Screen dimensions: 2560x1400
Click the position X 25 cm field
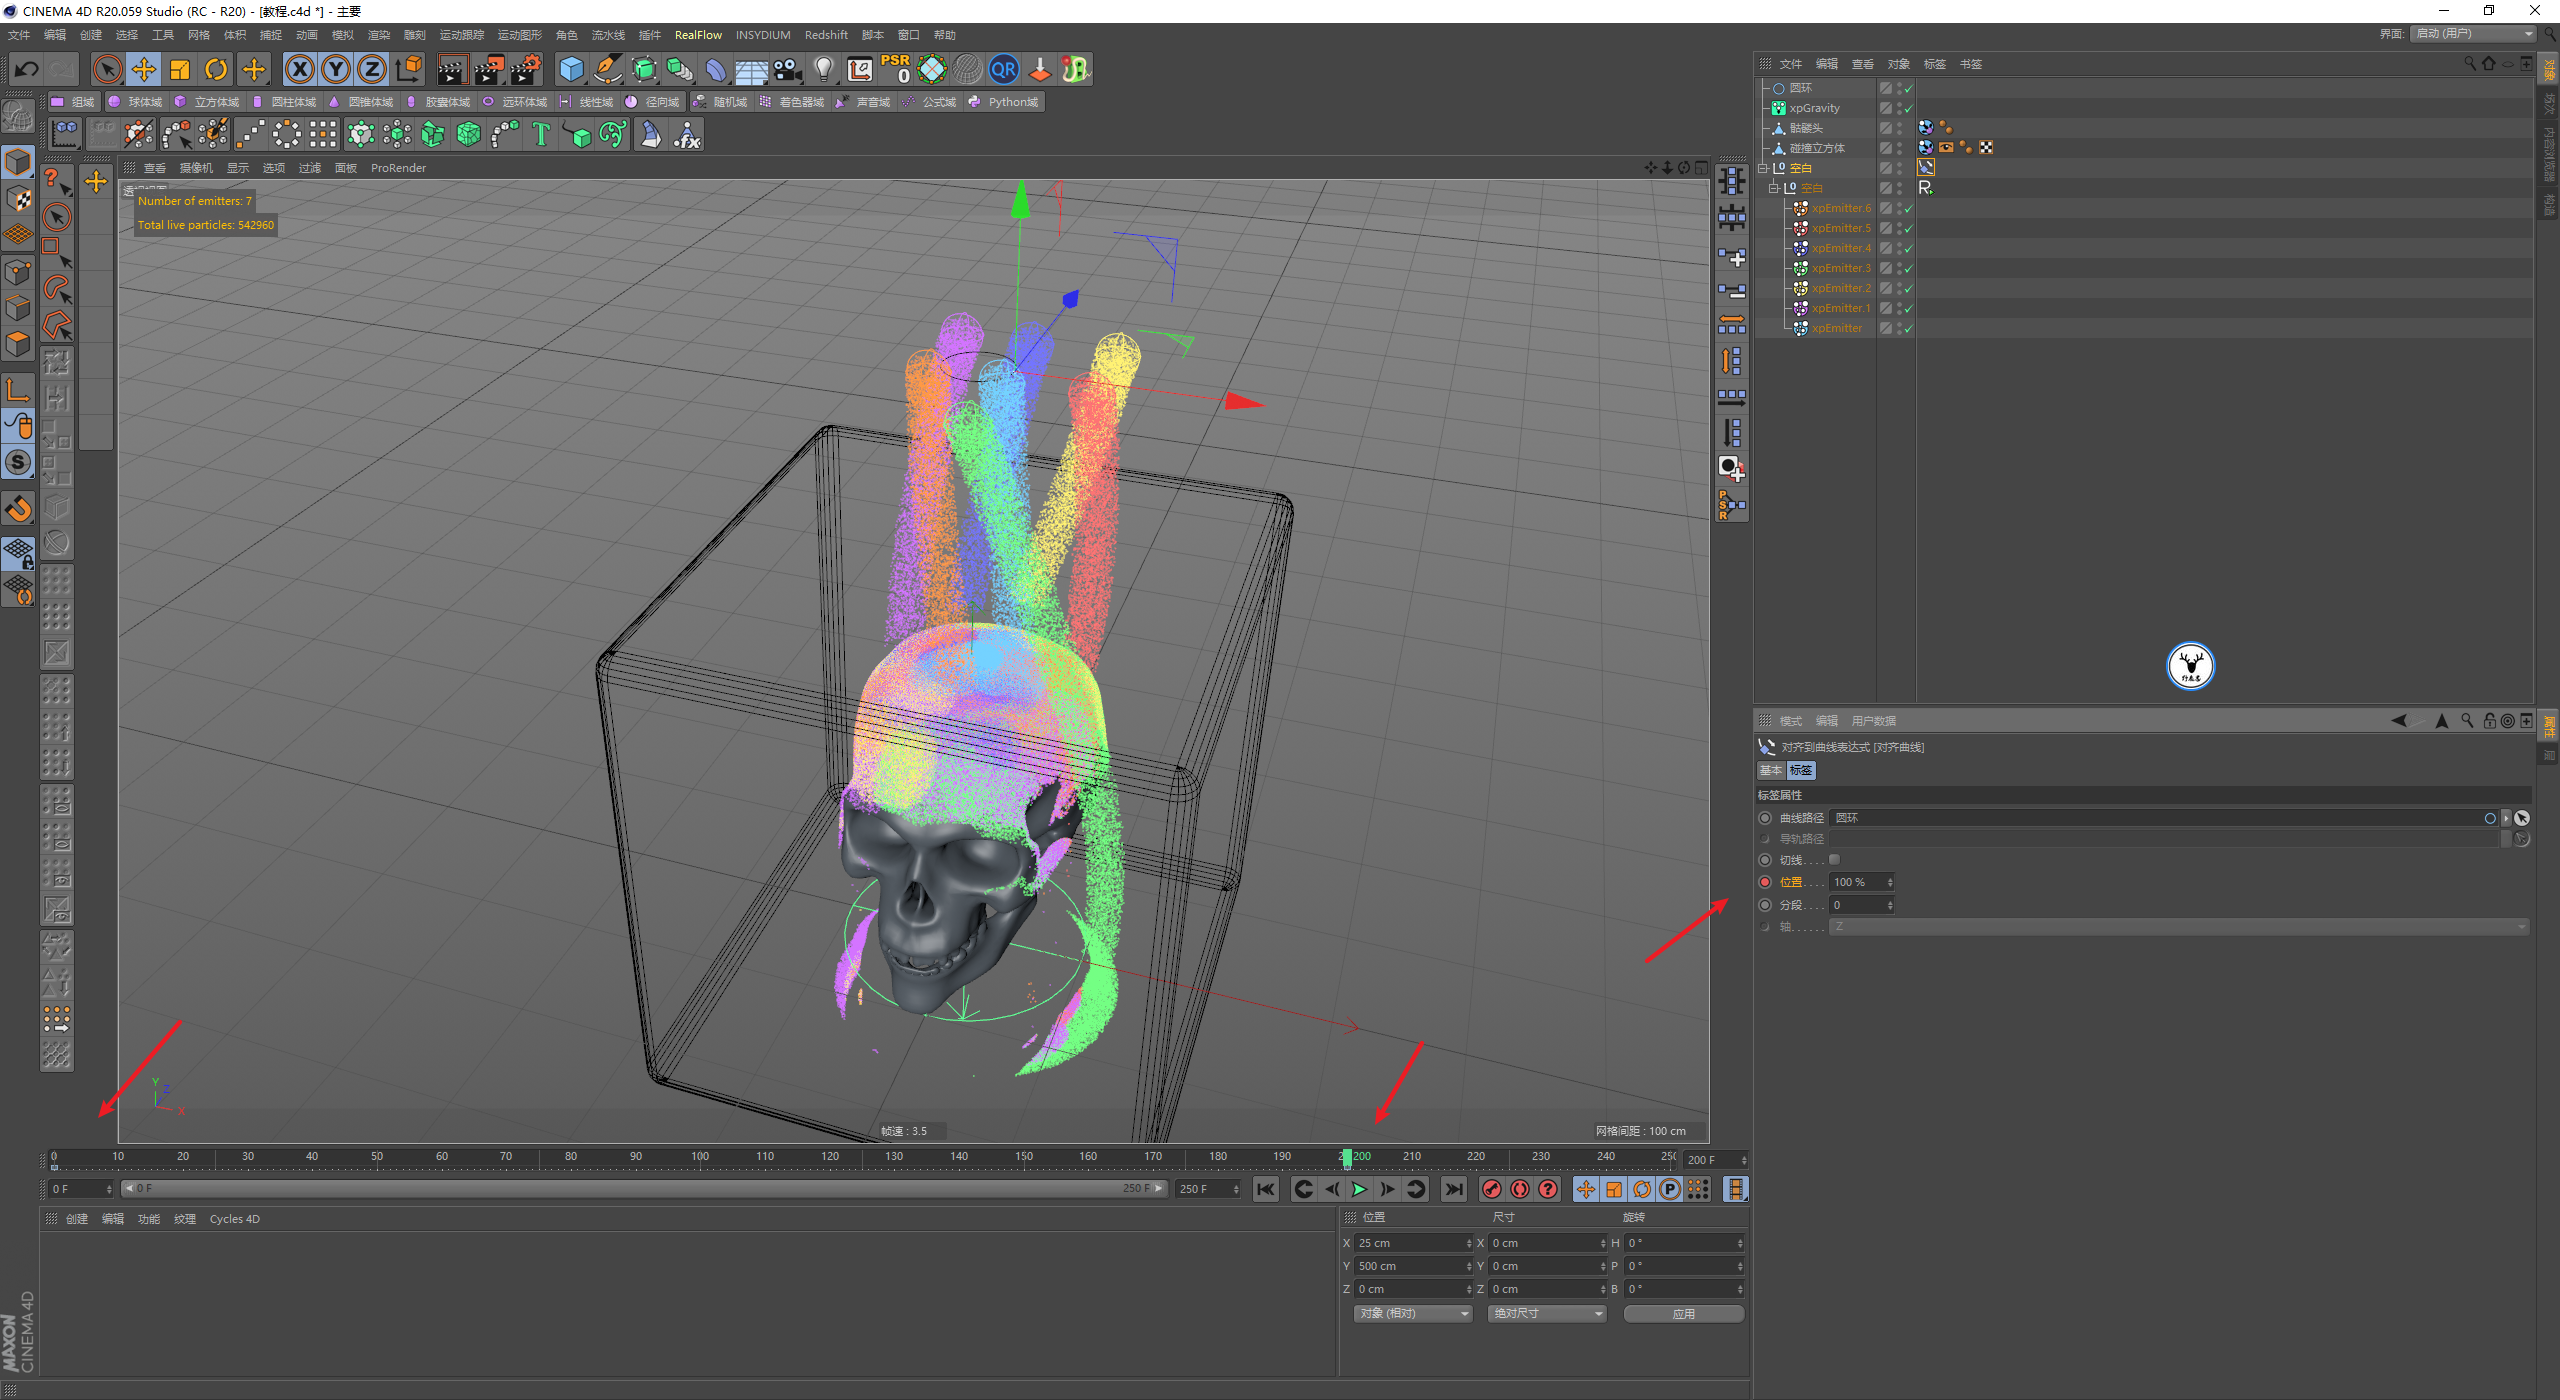(x=1412, y=1243)
